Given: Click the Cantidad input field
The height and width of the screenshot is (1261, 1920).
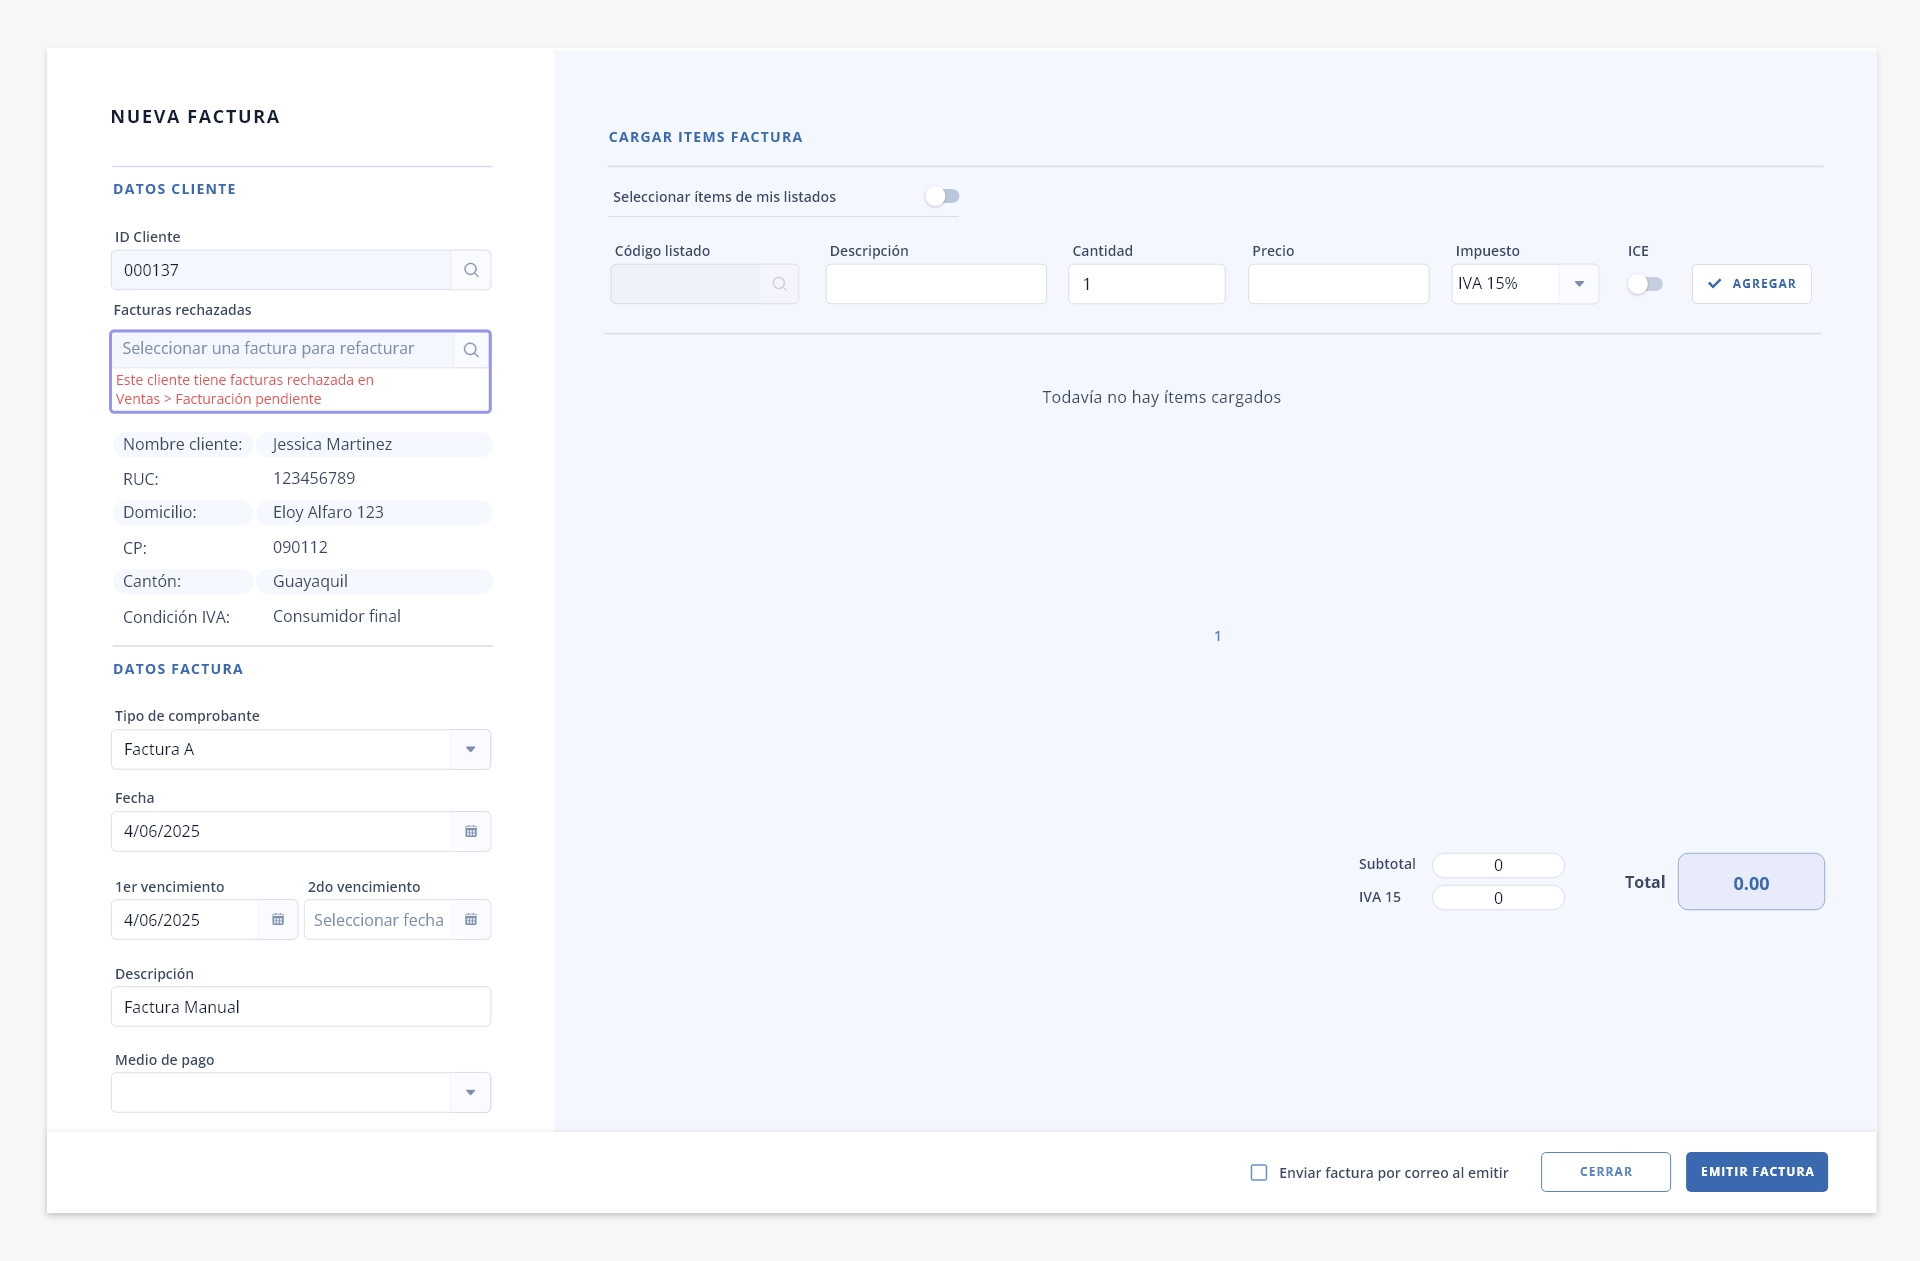Looking at the screenshot, I should click(x=1147, y=284).
